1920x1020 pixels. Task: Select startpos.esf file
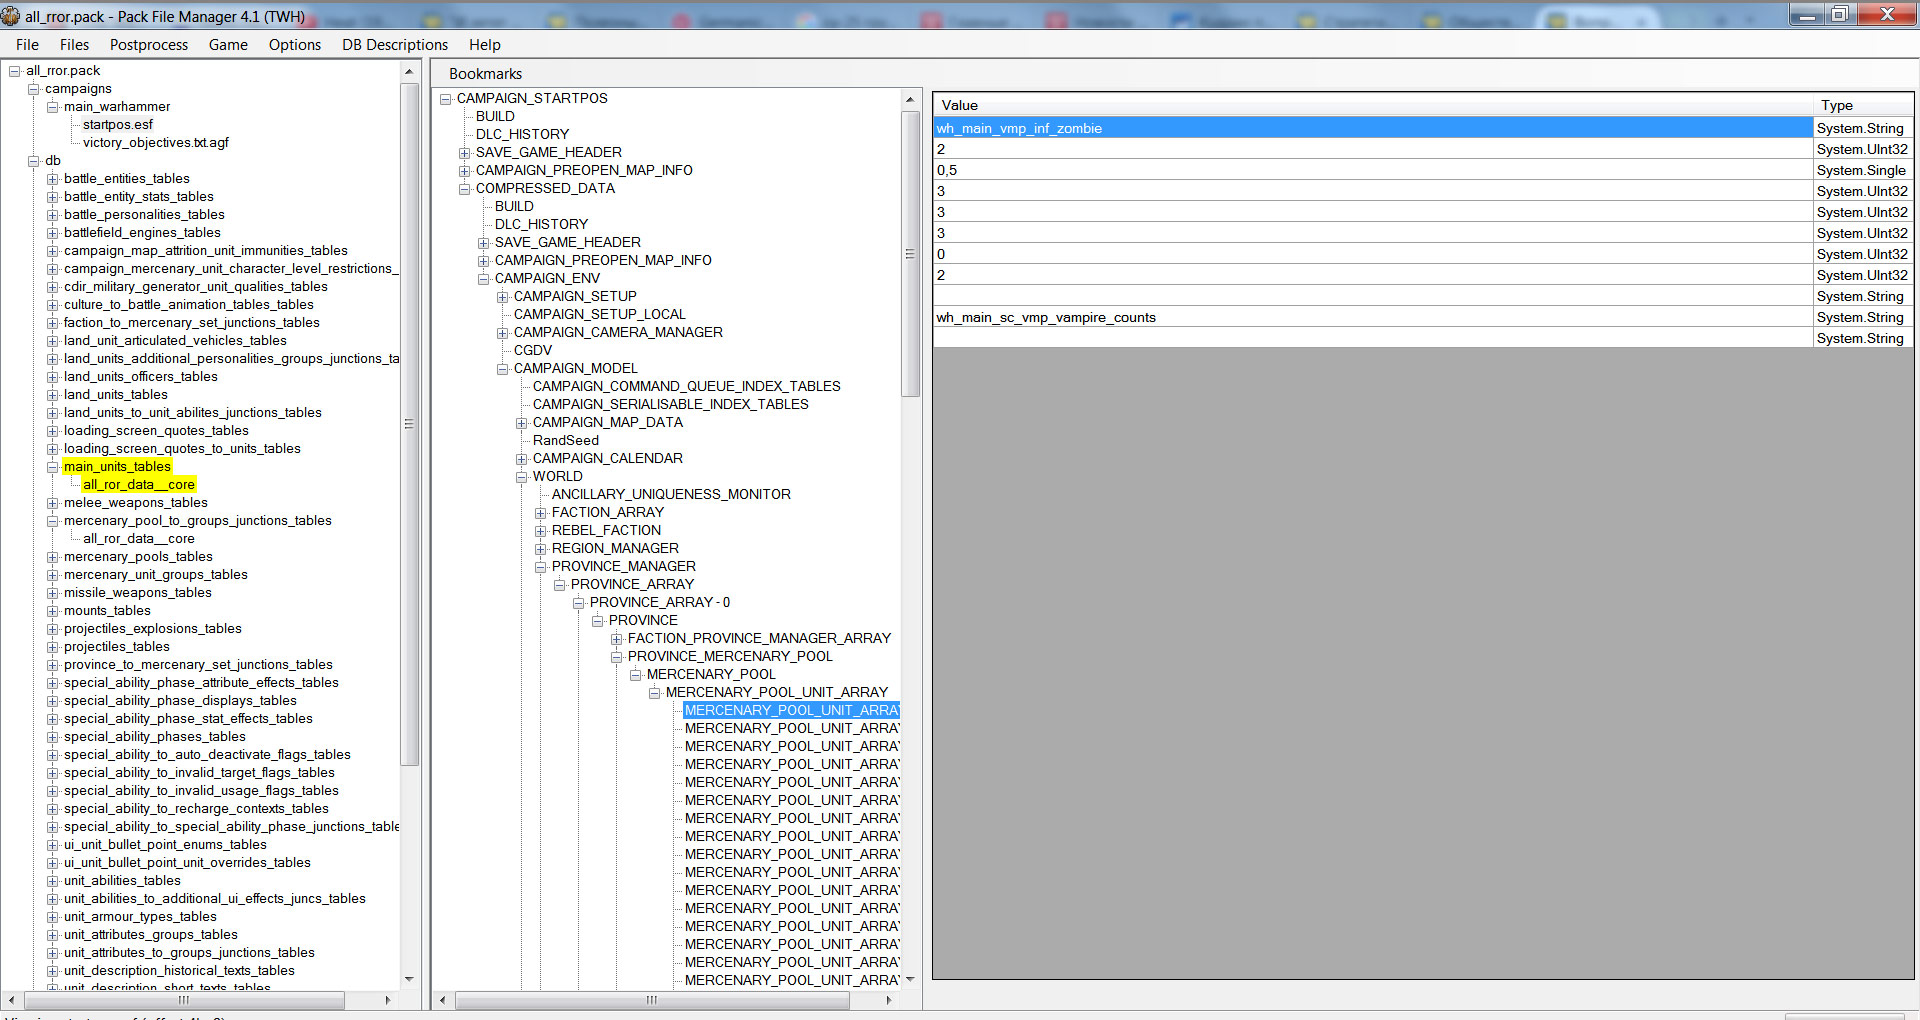pyautogui.click(x=118, y=125)
